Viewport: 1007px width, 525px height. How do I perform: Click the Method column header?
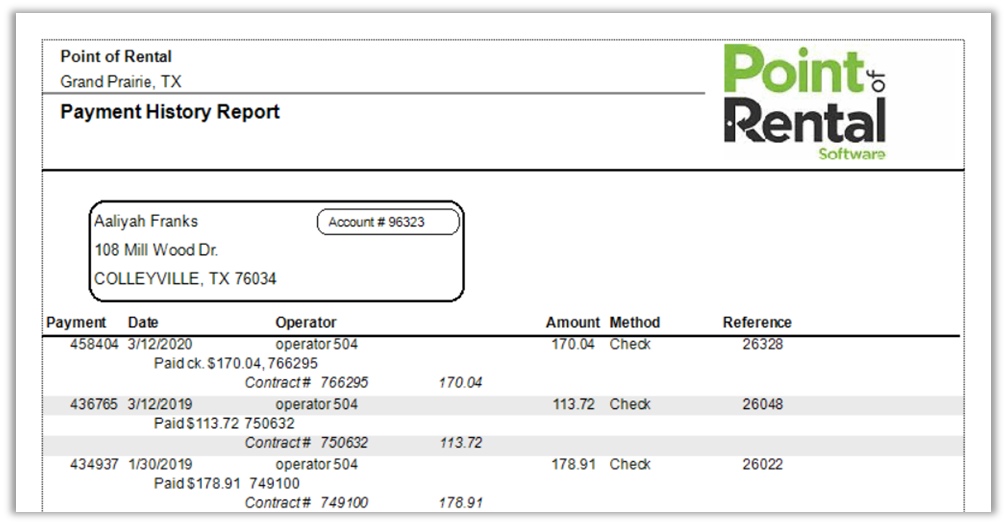(635, 322)
